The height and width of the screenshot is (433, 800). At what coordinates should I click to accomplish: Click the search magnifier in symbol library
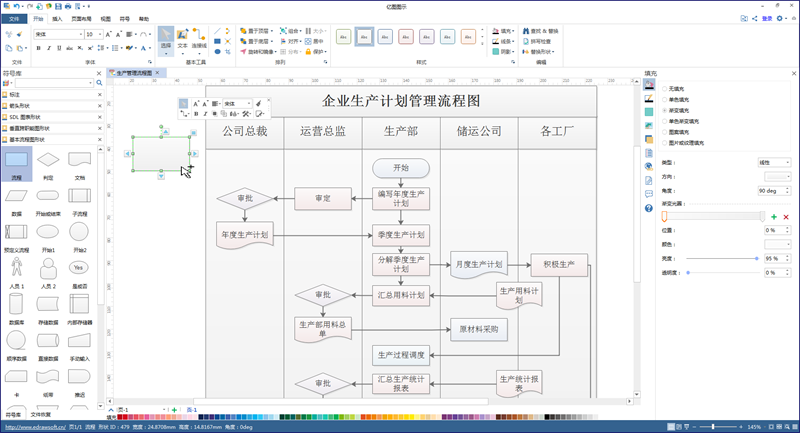click(99, 83)
